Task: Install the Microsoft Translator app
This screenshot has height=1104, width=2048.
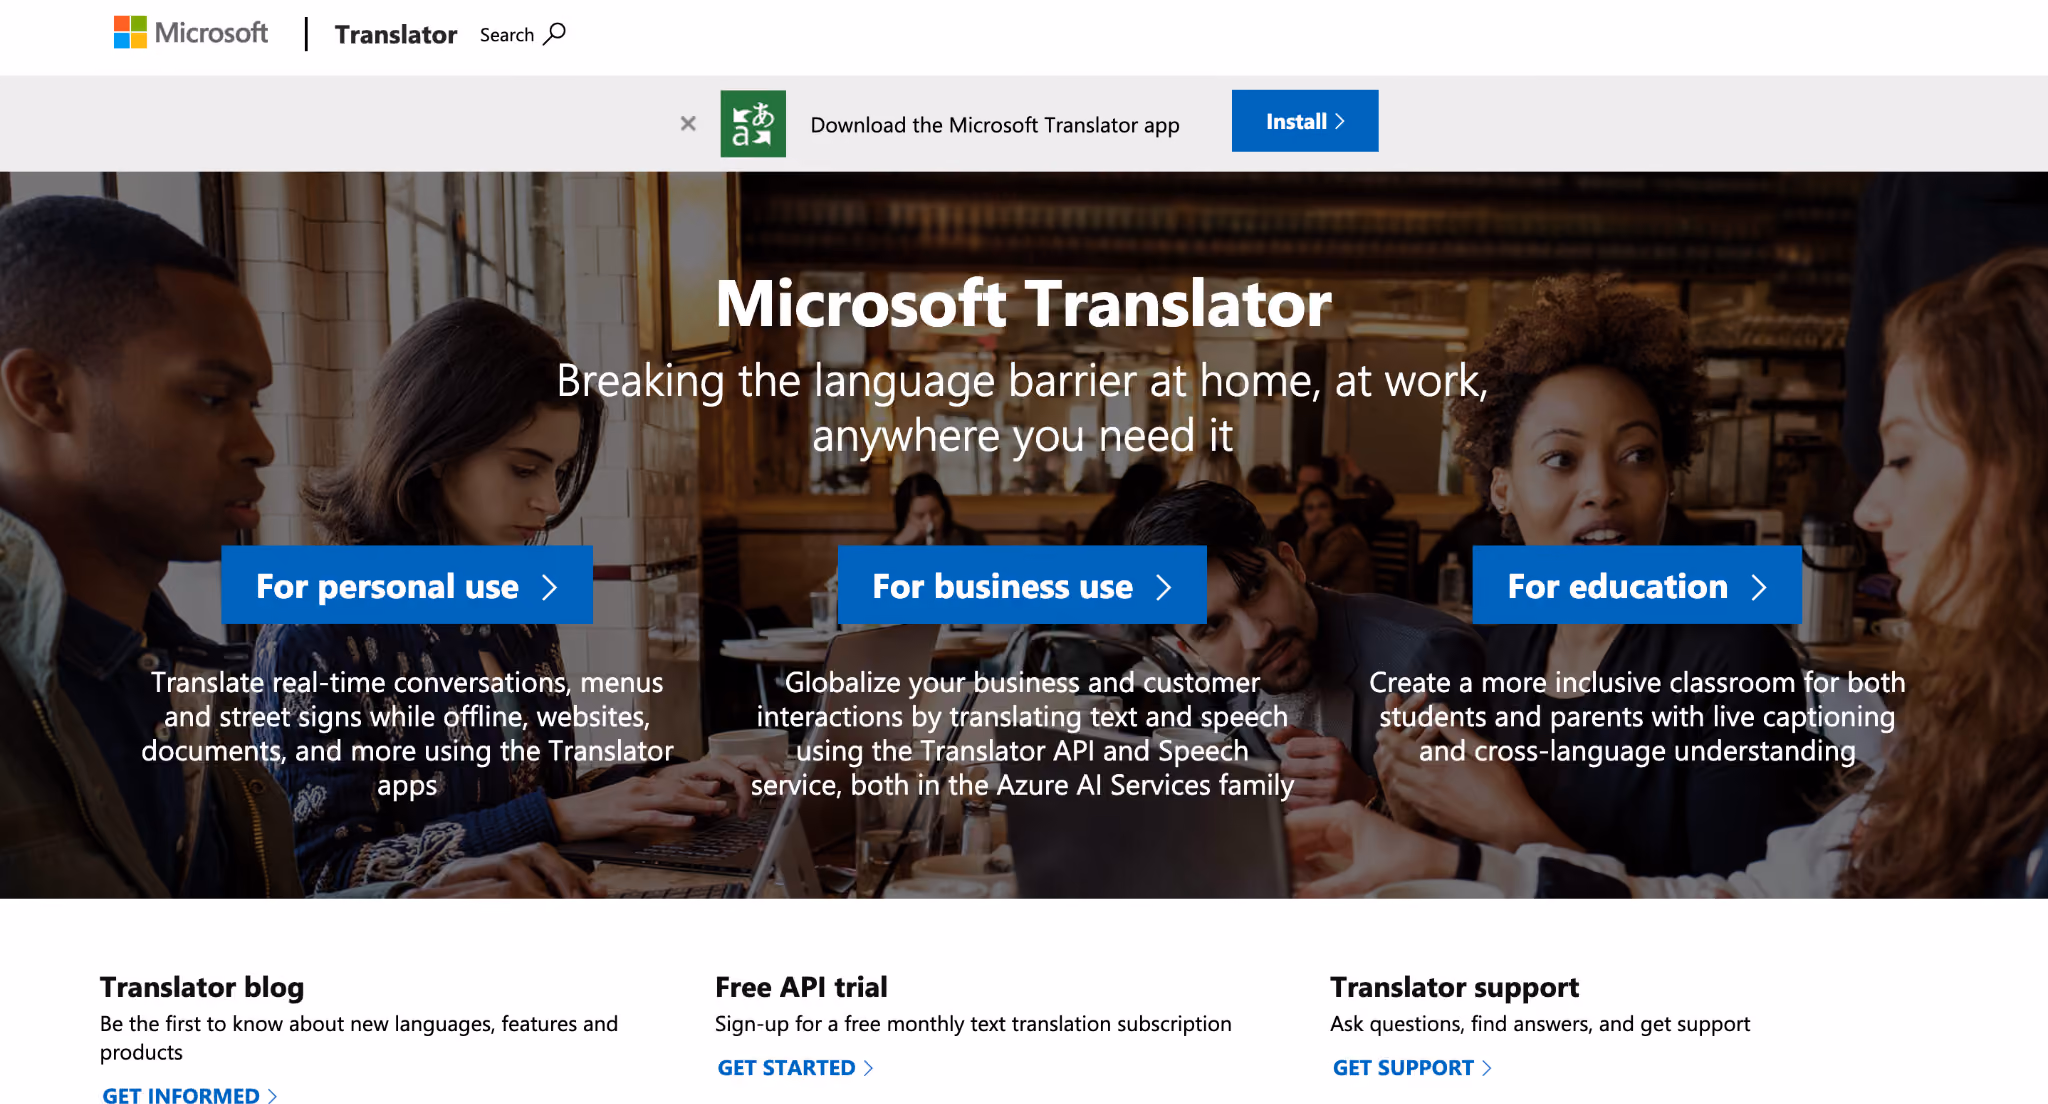Action: point(1305,121)
